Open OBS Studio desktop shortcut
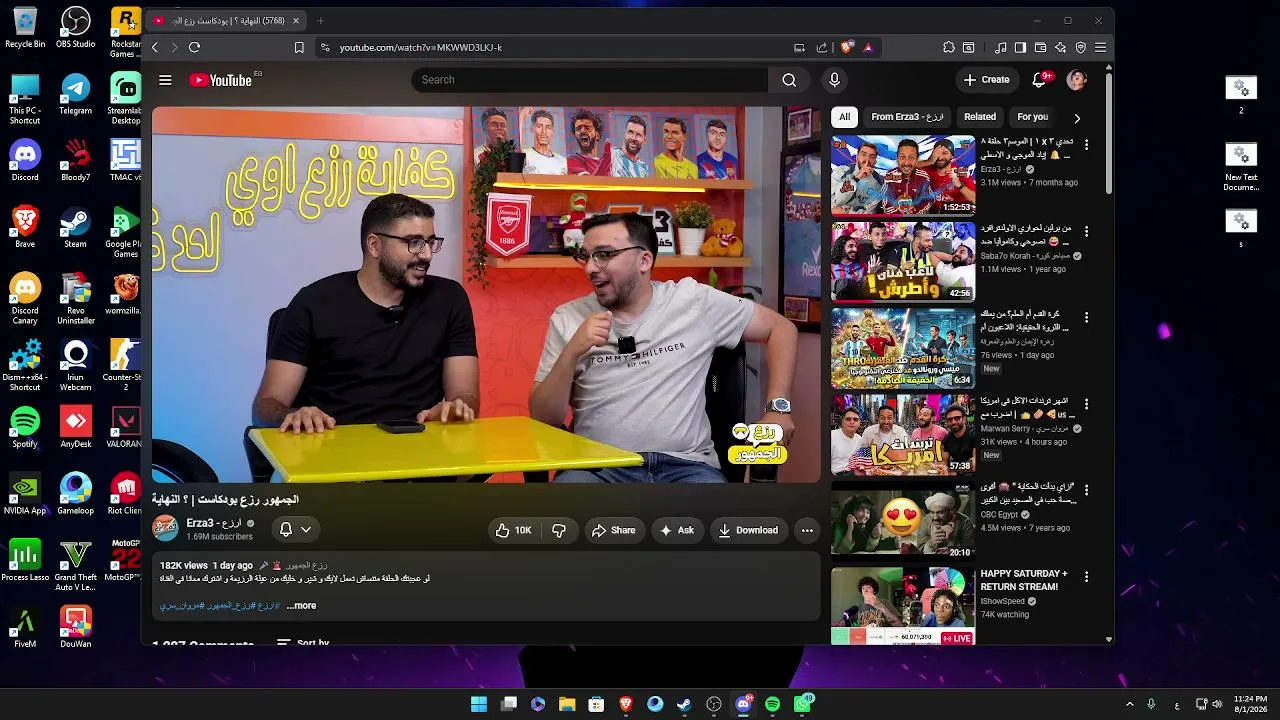The height and width of the screenshot is (720, 1280). click(x=75, y=28)
